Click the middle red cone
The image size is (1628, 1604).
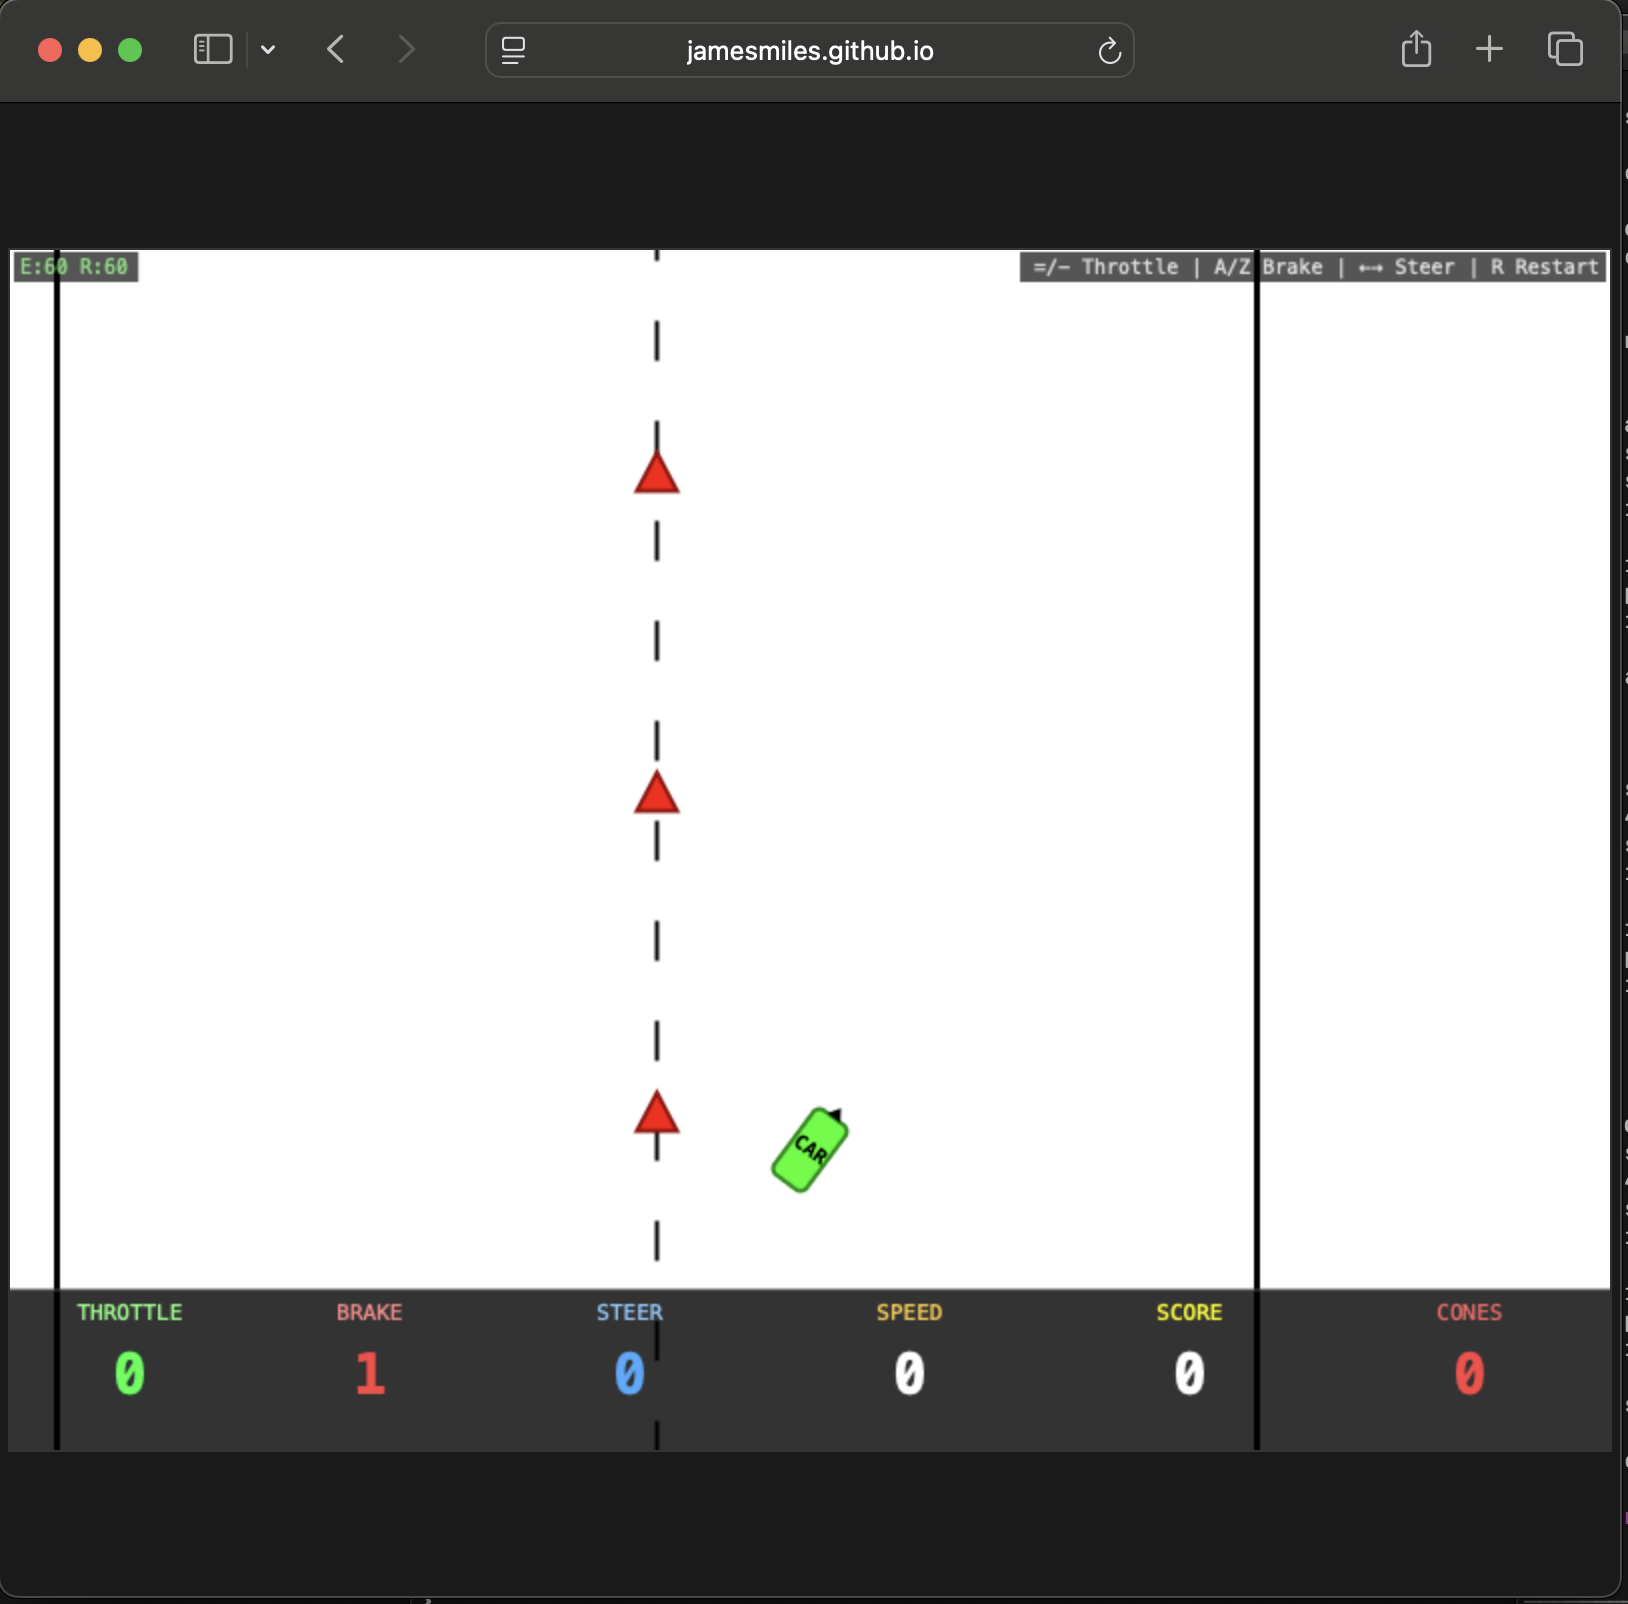click(x=657, y=792)
